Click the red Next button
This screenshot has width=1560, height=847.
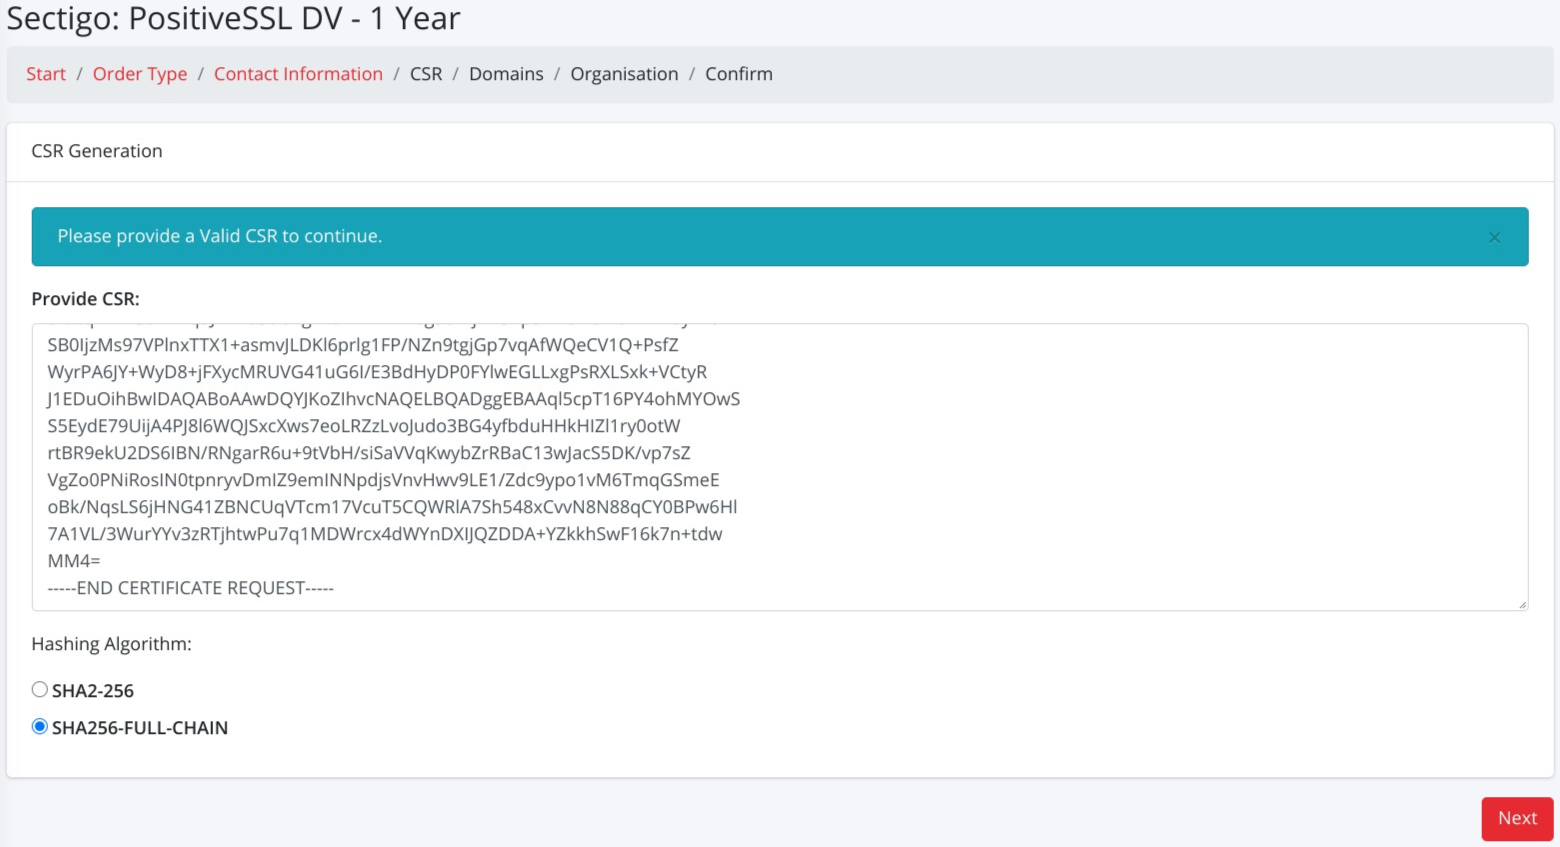(x=1517, y=818)
